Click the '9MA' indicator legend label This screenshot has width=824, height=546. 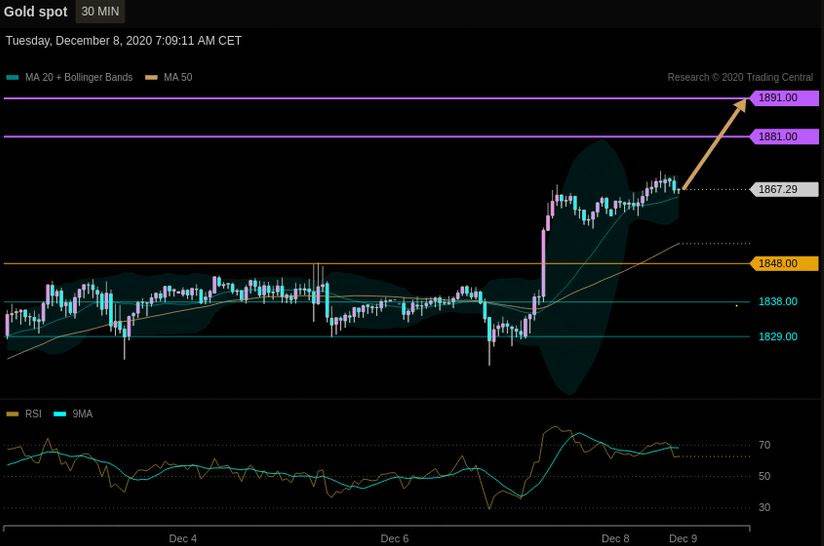(83, 414)
